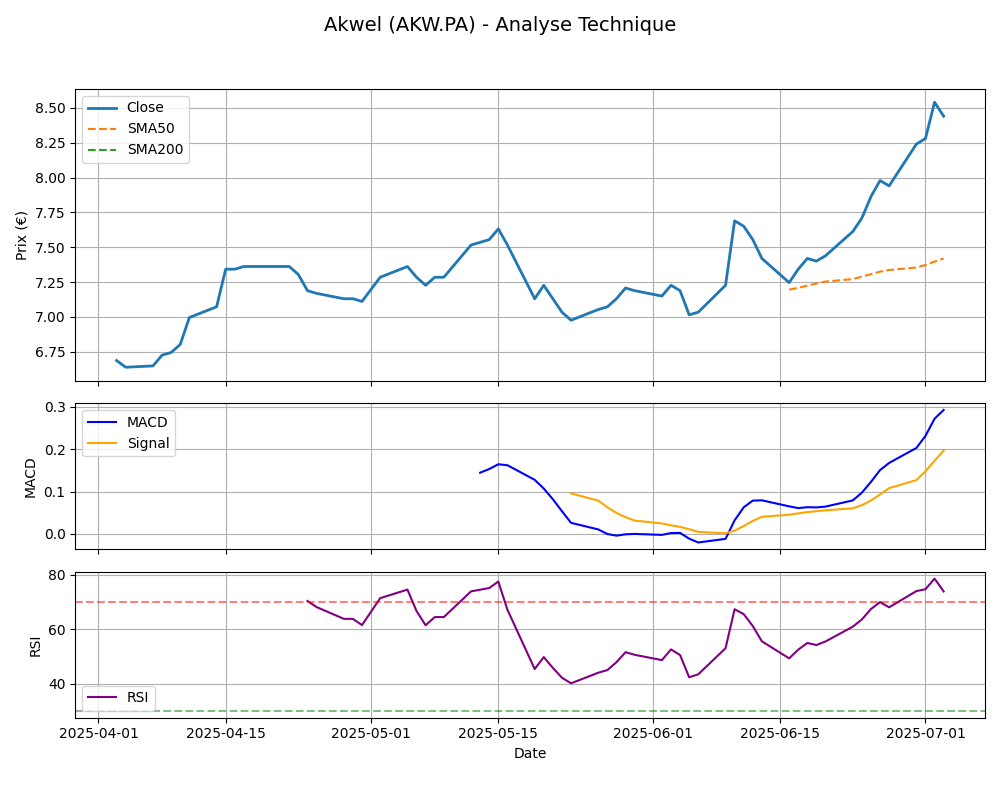Click the 7.25 price tick label
Viewport: 1000px width, 800px height.
[x=50, y=283]
